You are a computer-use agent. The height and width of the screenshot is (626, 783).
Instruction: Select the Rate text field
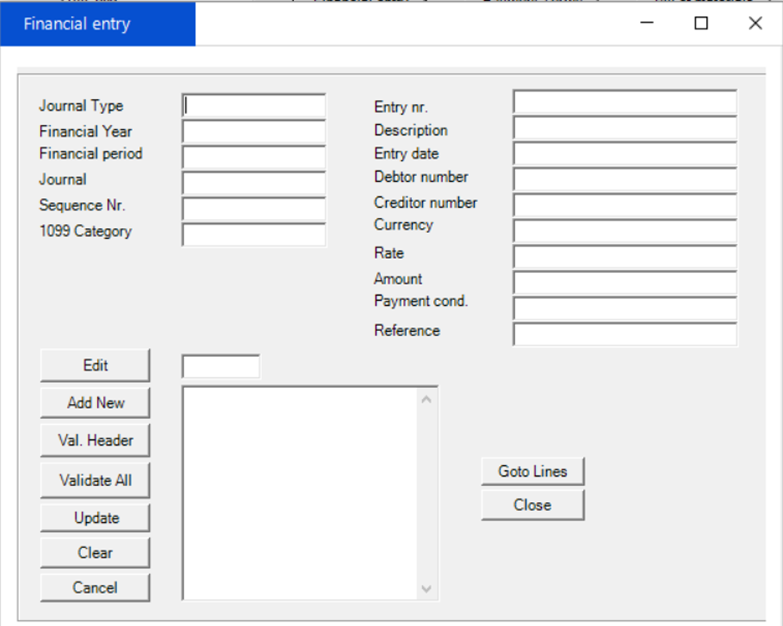pyautogui.click(x=625, y=257)
